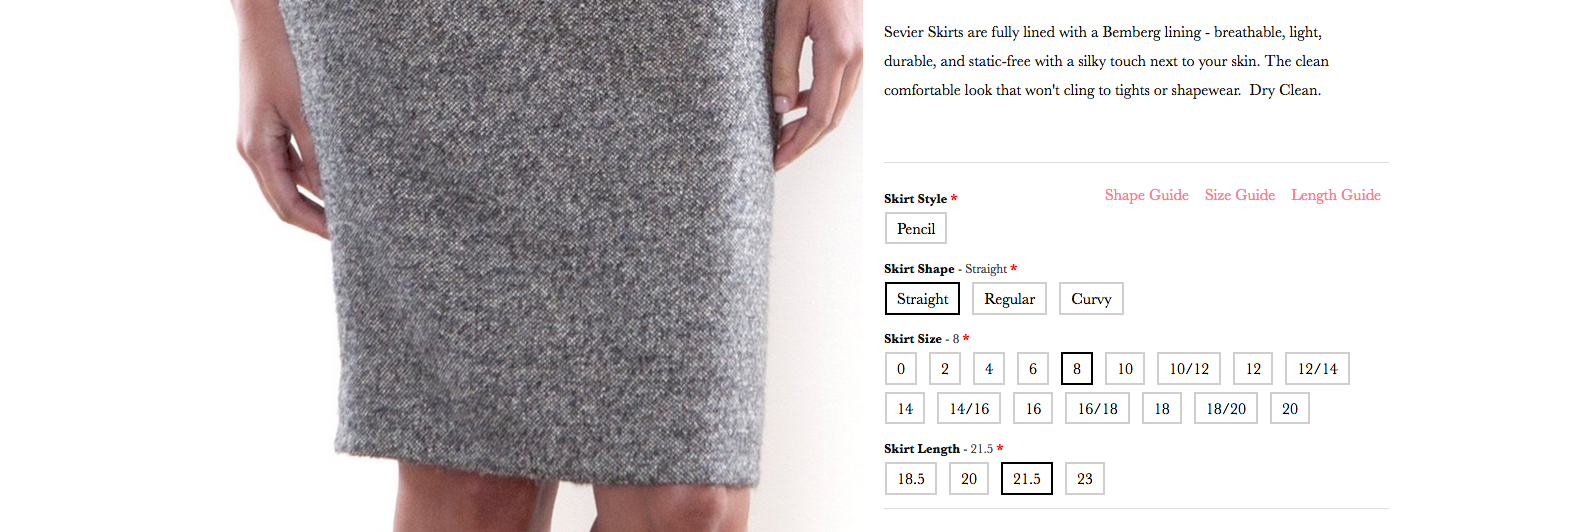The image size is (1593, 532).
Task: Select skirt size 4
Action: click(x=989, y=368)
